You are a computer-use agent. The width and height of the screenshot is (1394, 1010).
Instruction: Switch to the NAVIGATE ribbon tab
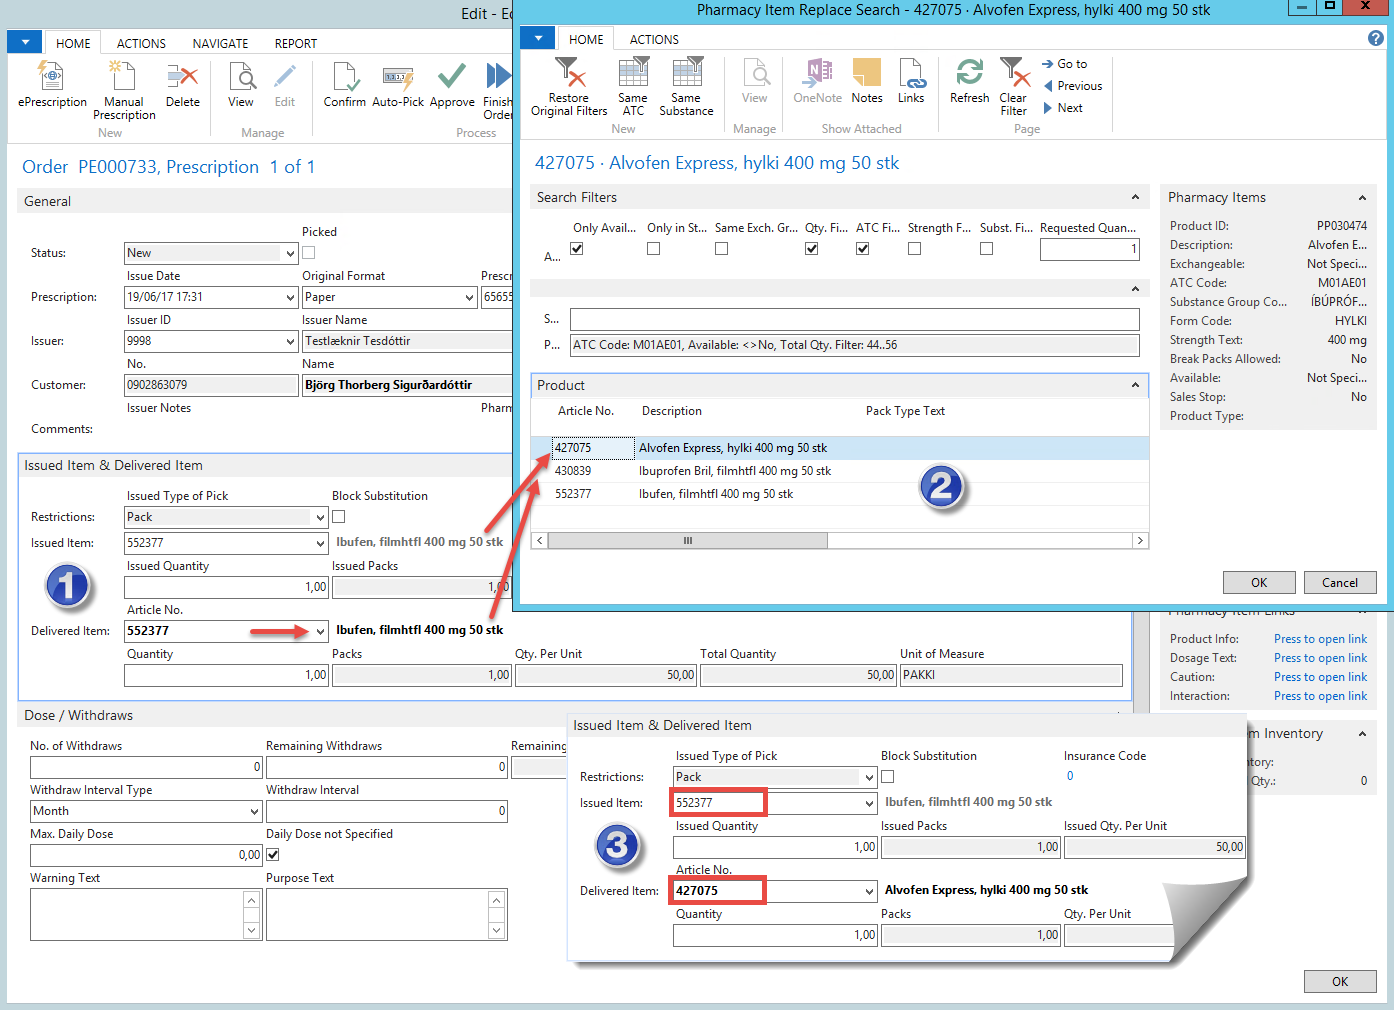[220, 44]
